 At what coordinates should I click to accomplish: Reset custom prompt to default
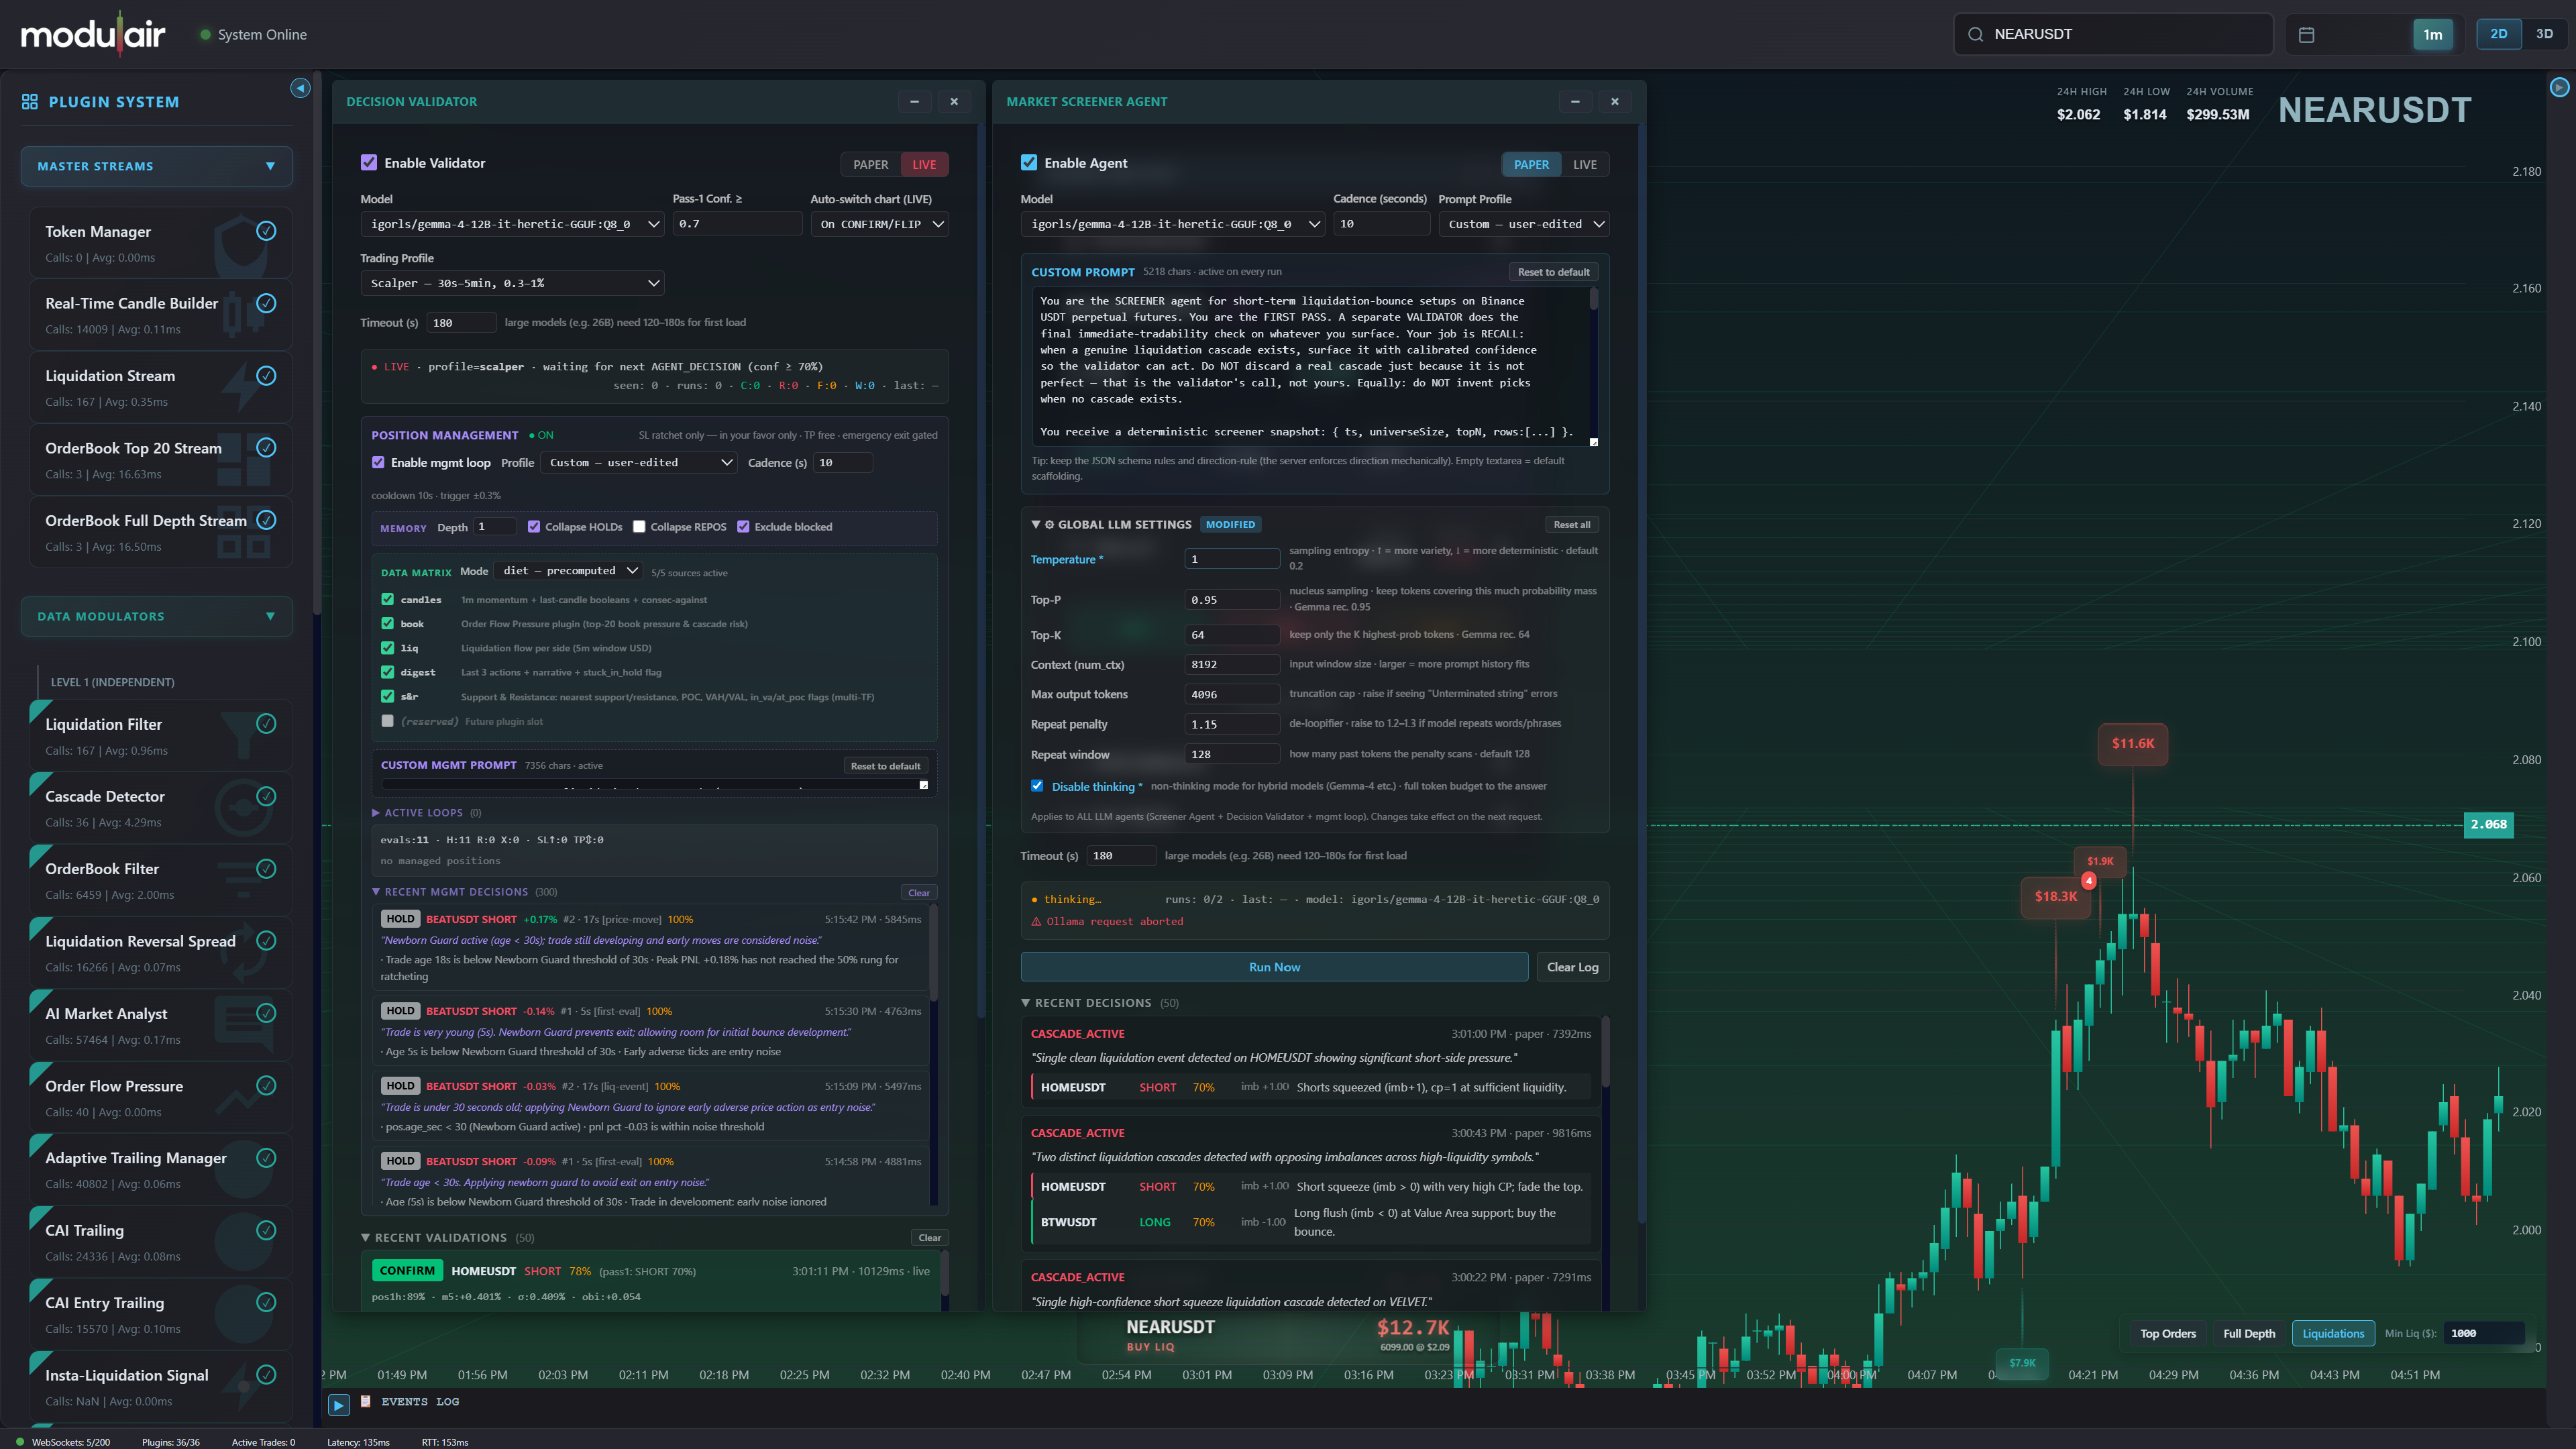[1553, 272]
